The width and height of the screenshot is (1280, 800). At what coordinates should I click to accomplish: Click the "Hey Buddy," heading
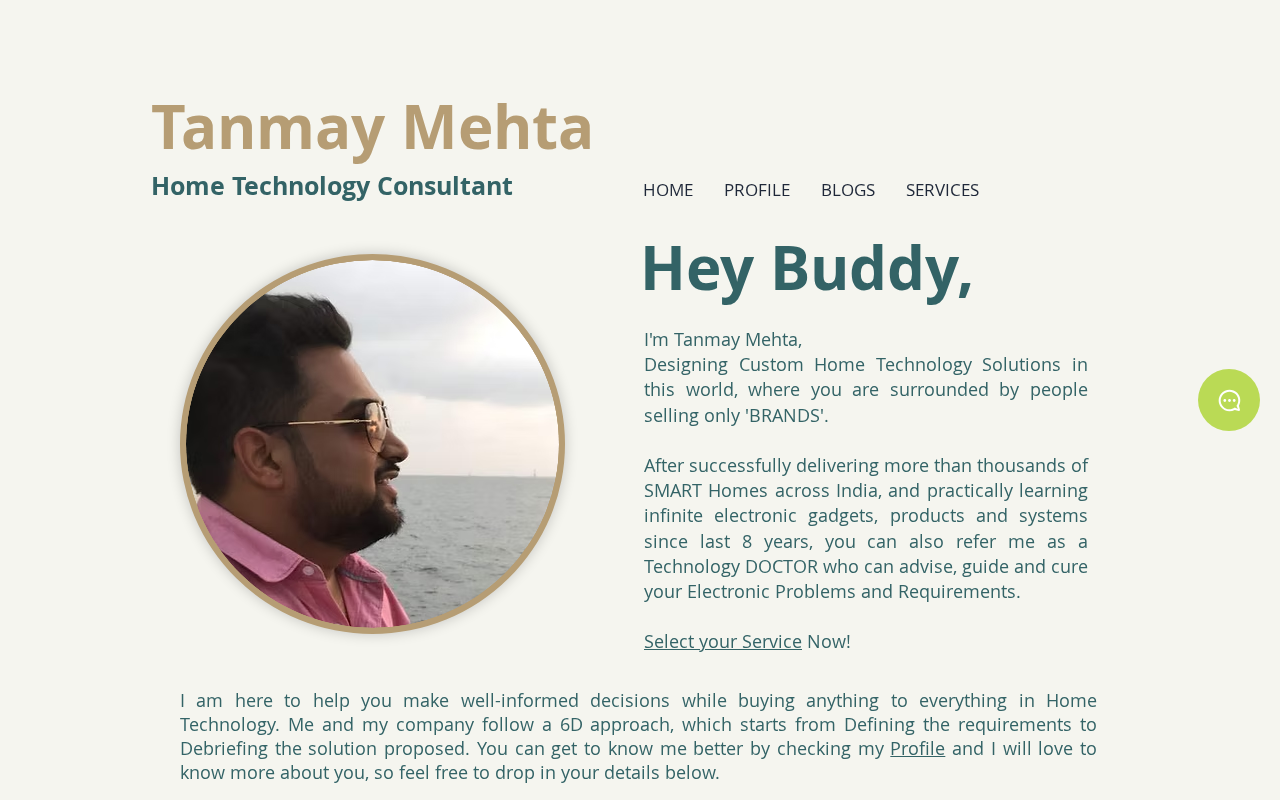pos(806,268)
